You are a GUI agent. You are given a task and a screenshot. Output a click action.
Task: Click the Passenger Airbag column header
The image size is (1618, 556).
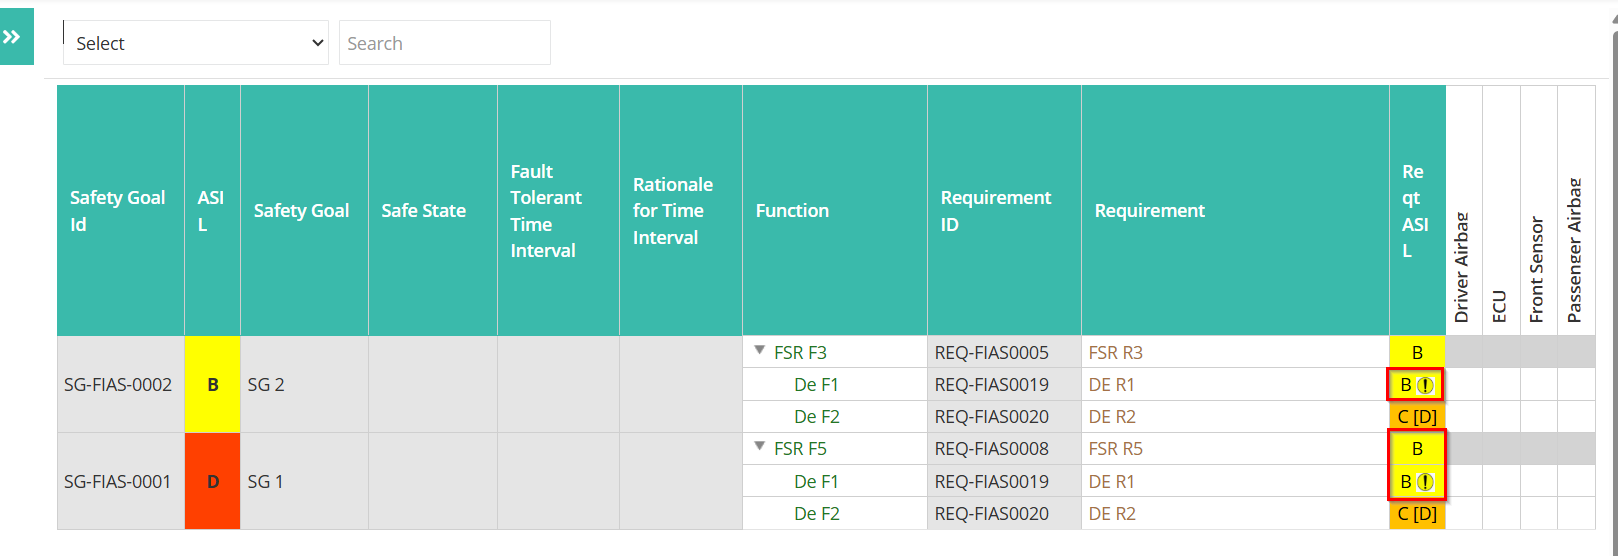[1576, 210]
